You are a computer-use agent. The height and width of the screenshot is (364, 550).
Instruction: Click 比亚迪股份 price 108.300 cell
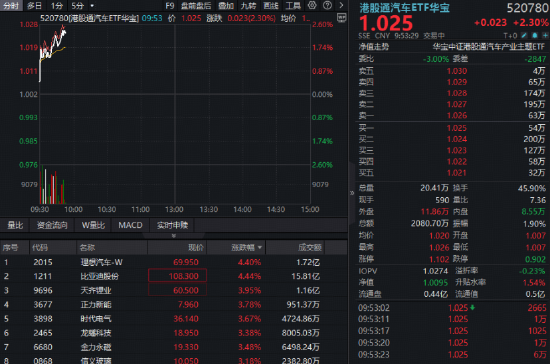(x=177, y=276)
